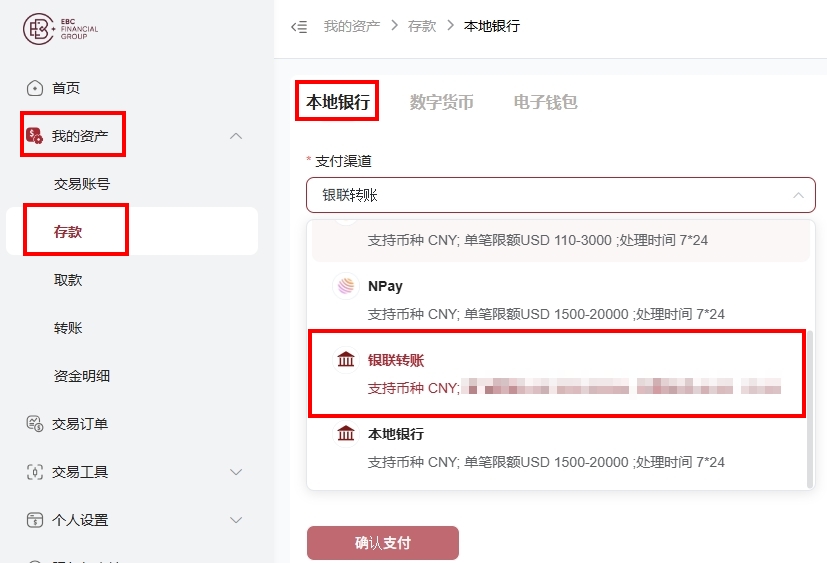This screenshot has width=827, height=563.
Task: Choose 银联转账 payment option in list
Action: tap(557, 373)
